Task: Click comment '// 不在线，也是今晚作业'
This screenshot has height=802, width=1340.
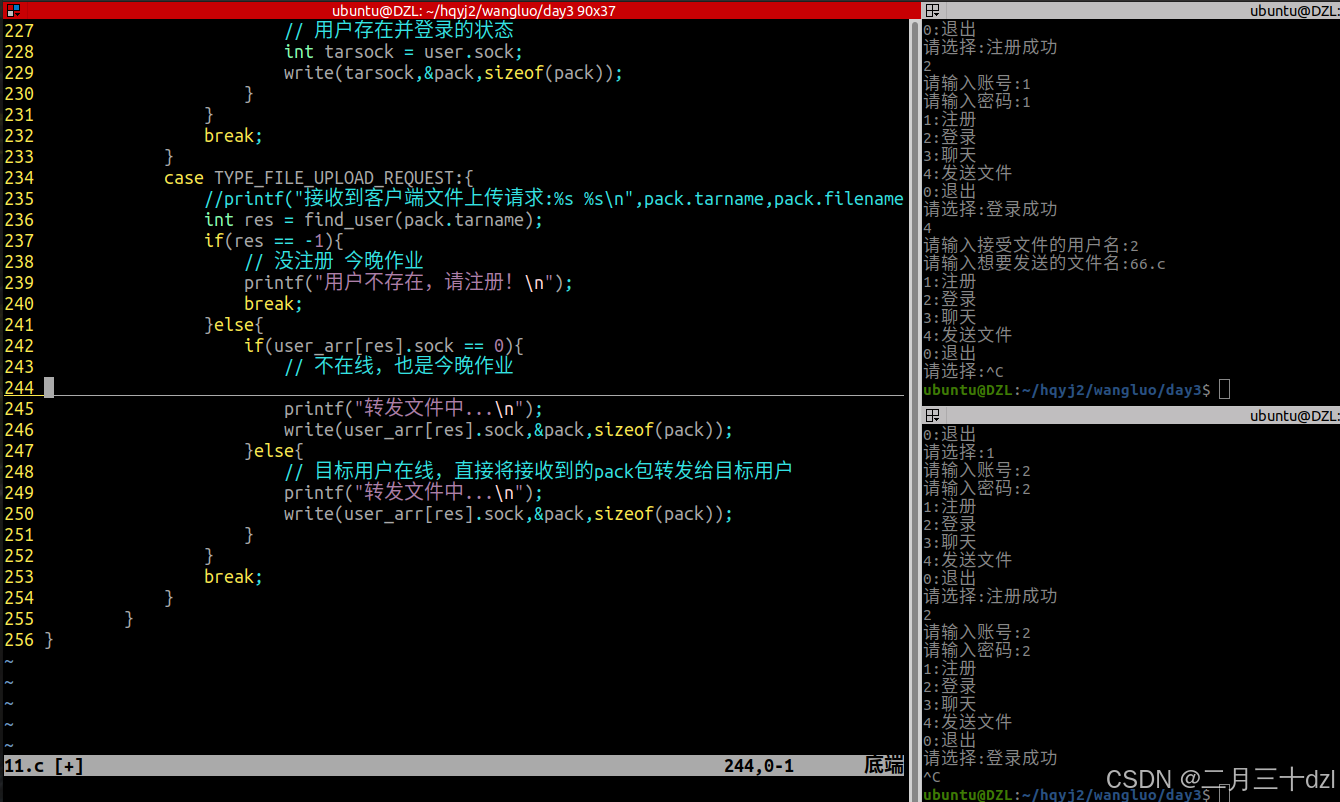Action: click(398, 367)
